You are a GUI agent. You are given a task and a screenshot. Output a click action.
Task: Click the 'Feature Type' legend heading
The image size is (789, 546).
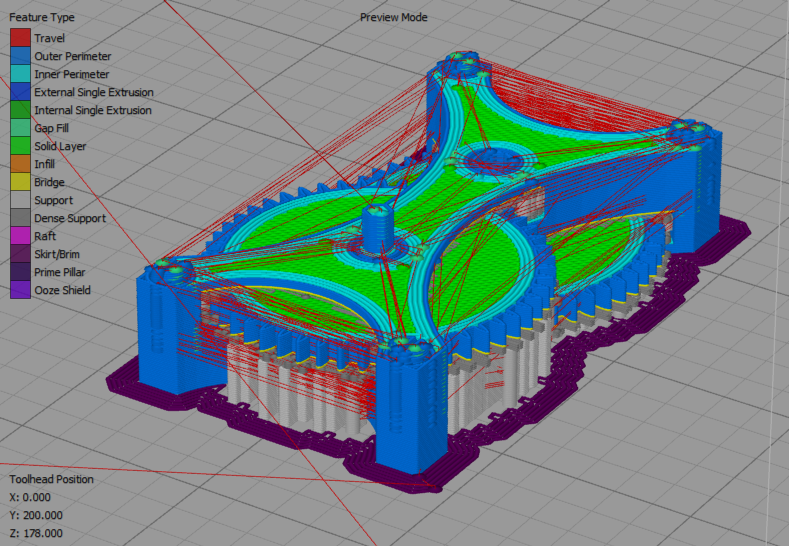(x=42, y=17)
